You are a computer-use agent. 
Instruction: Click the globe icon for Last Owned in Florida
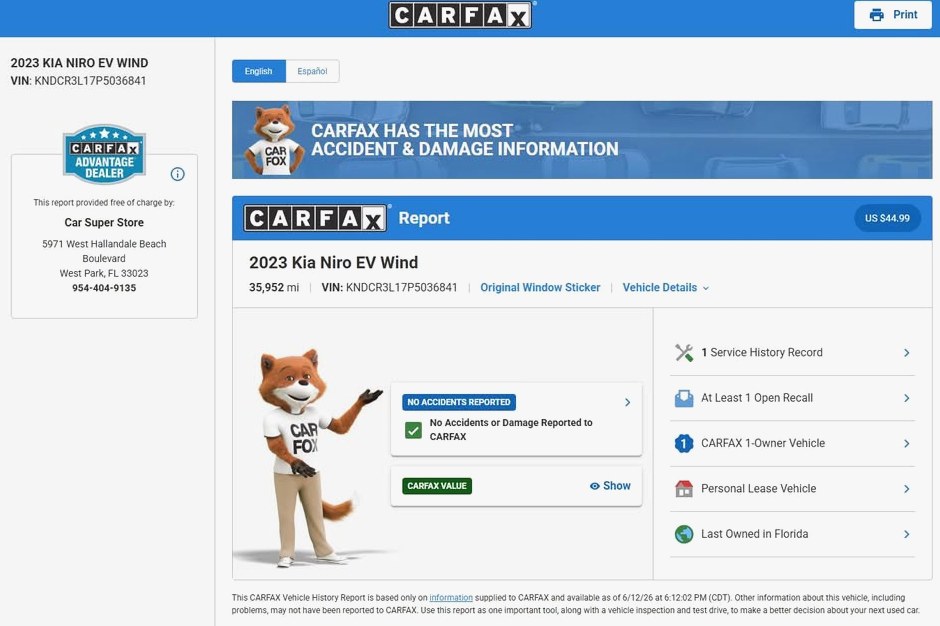(x=684, y=534)
